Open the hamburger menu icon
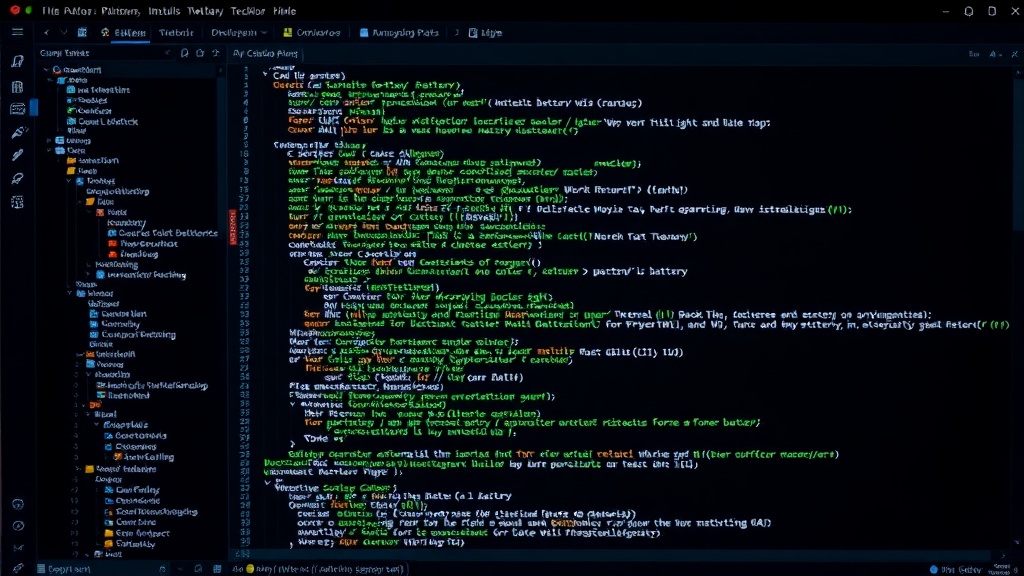The width and height of the screenshot is (1024, 576). point(18,32)
